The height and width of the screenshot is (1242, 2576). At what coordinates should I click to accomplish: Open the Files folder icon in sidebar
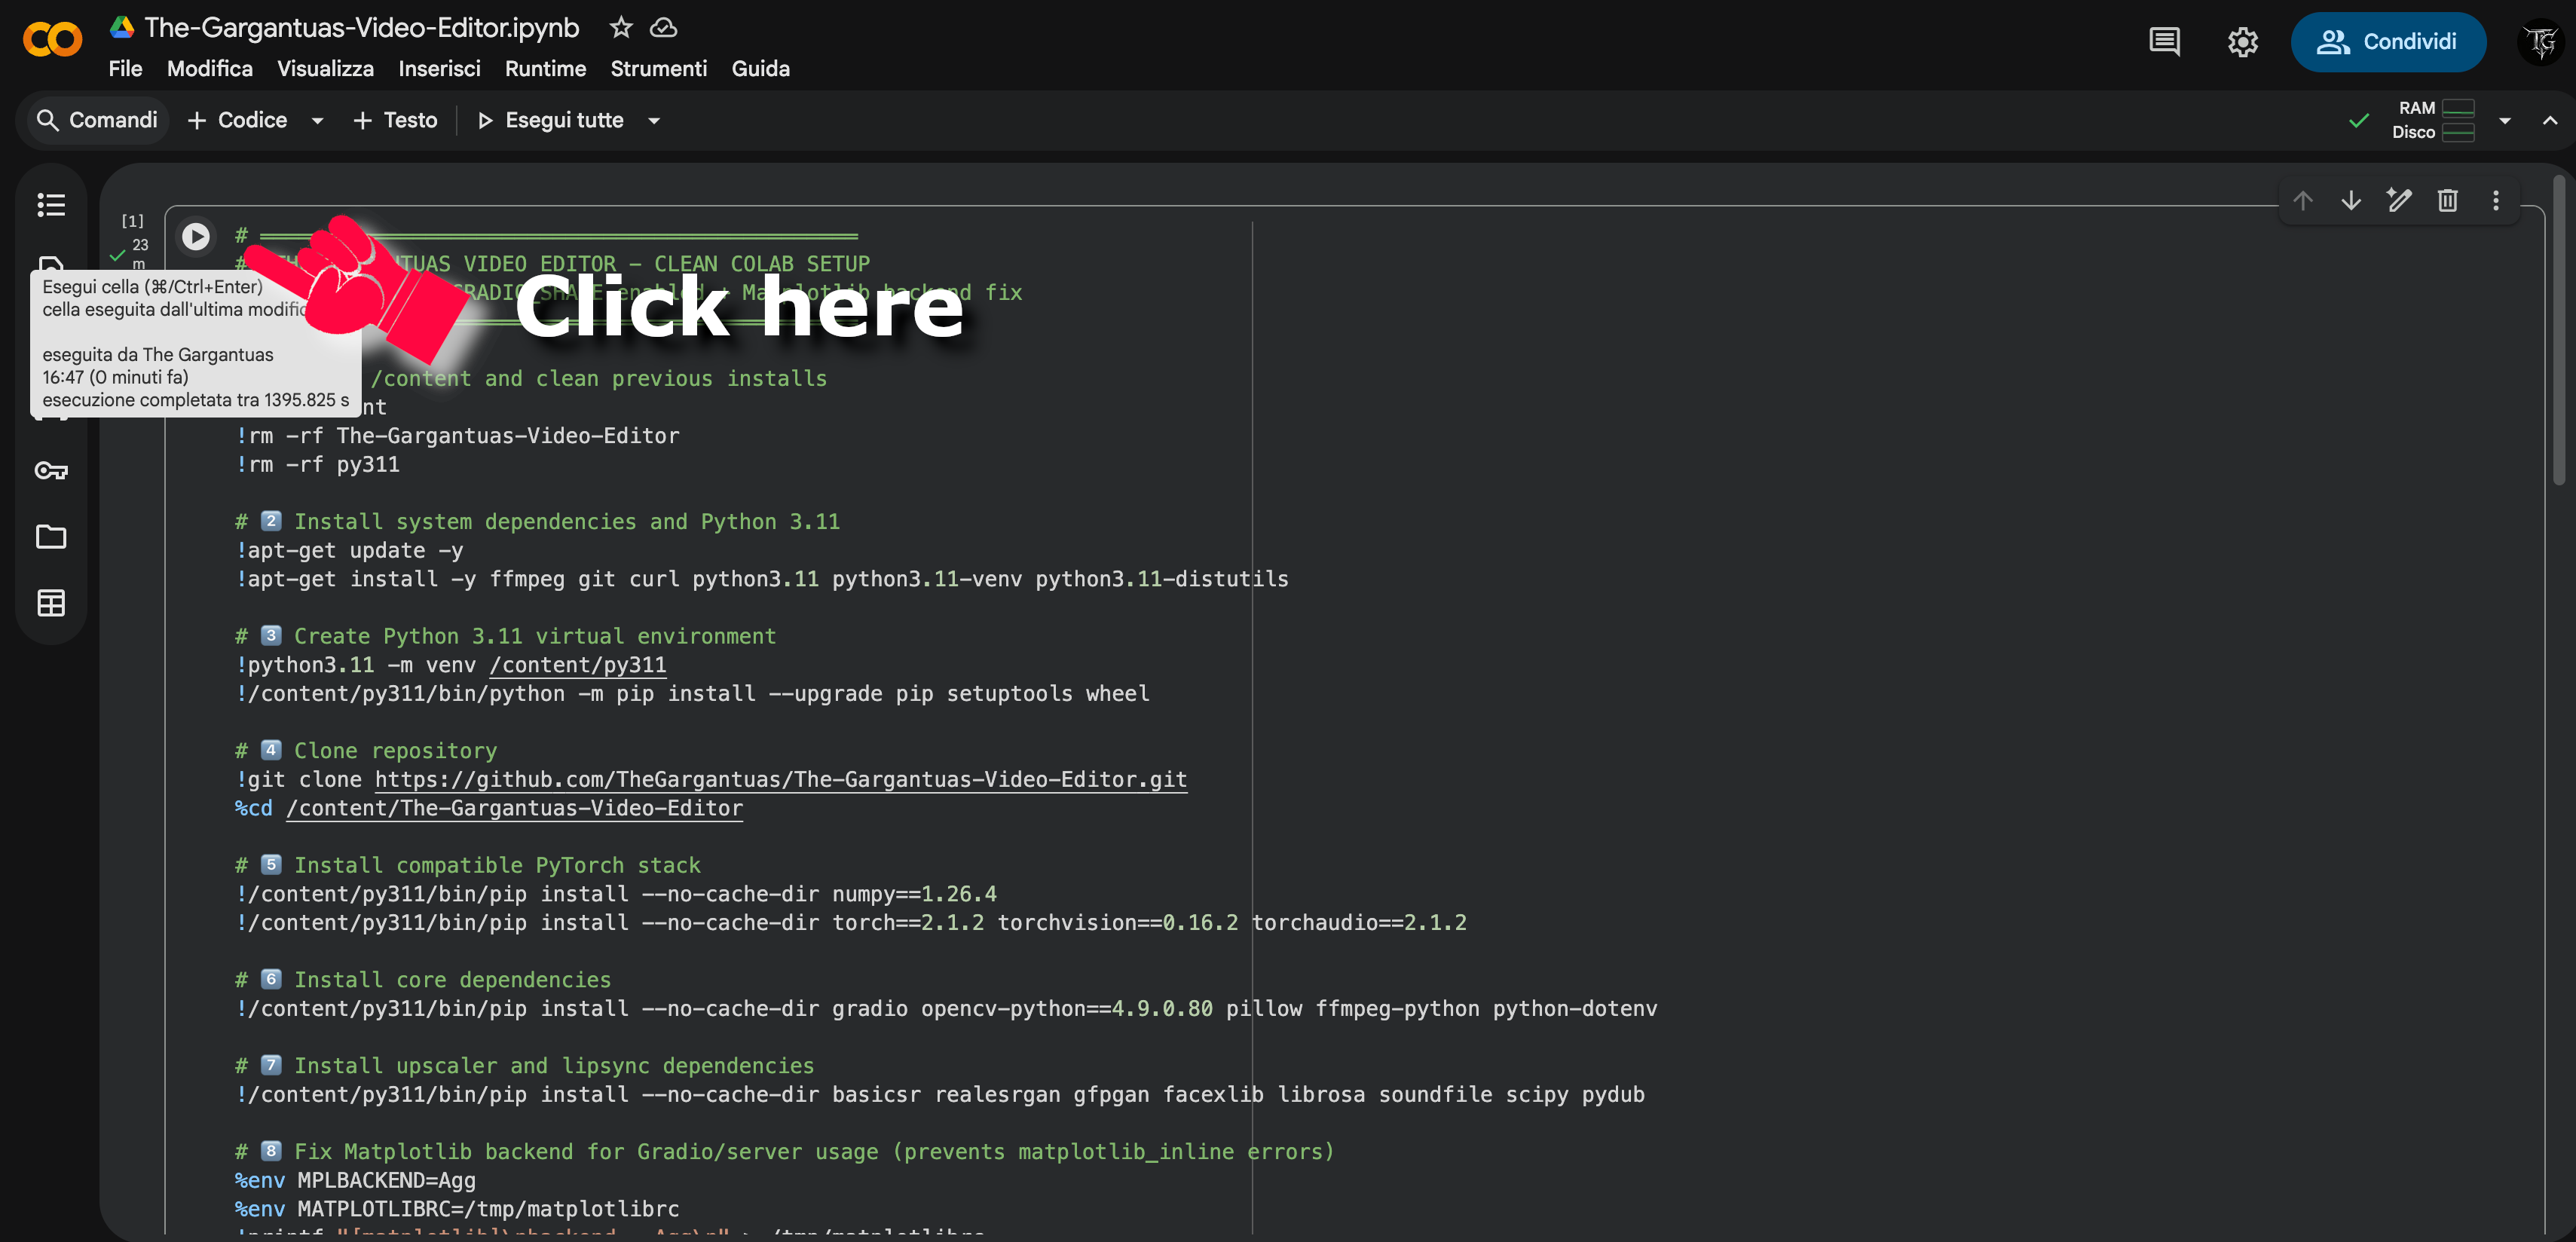pos(51,537)
